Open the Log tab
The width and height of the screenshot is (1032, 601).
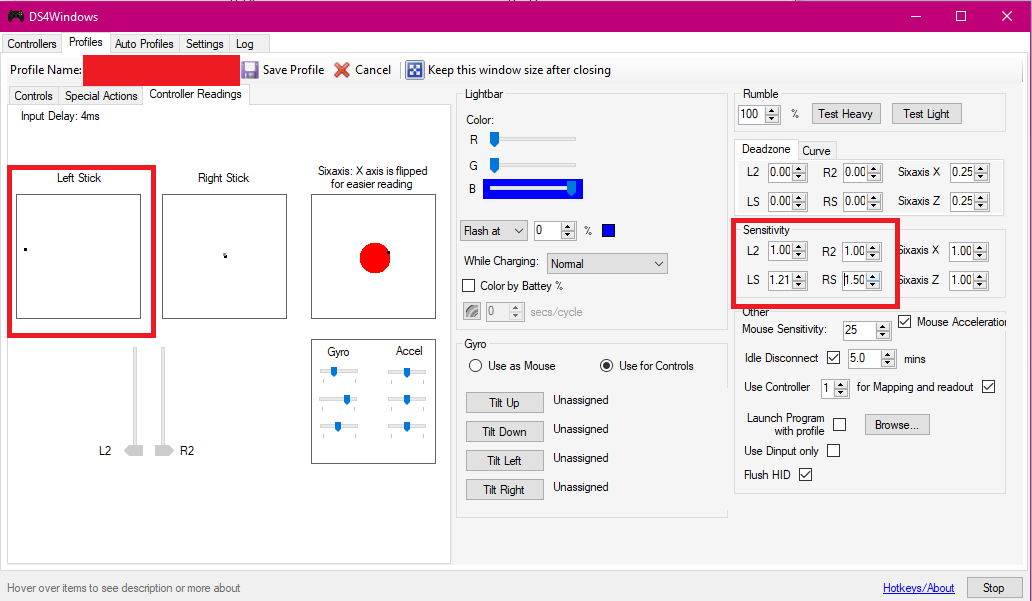[x=245, y=44]
